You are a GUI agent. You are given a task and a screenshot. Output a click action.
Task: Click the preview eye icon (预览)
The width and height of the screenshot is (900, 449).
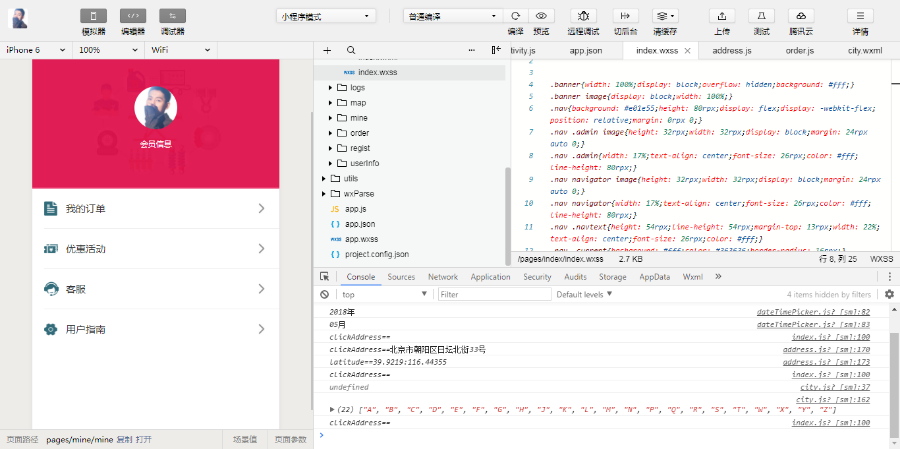541,16
